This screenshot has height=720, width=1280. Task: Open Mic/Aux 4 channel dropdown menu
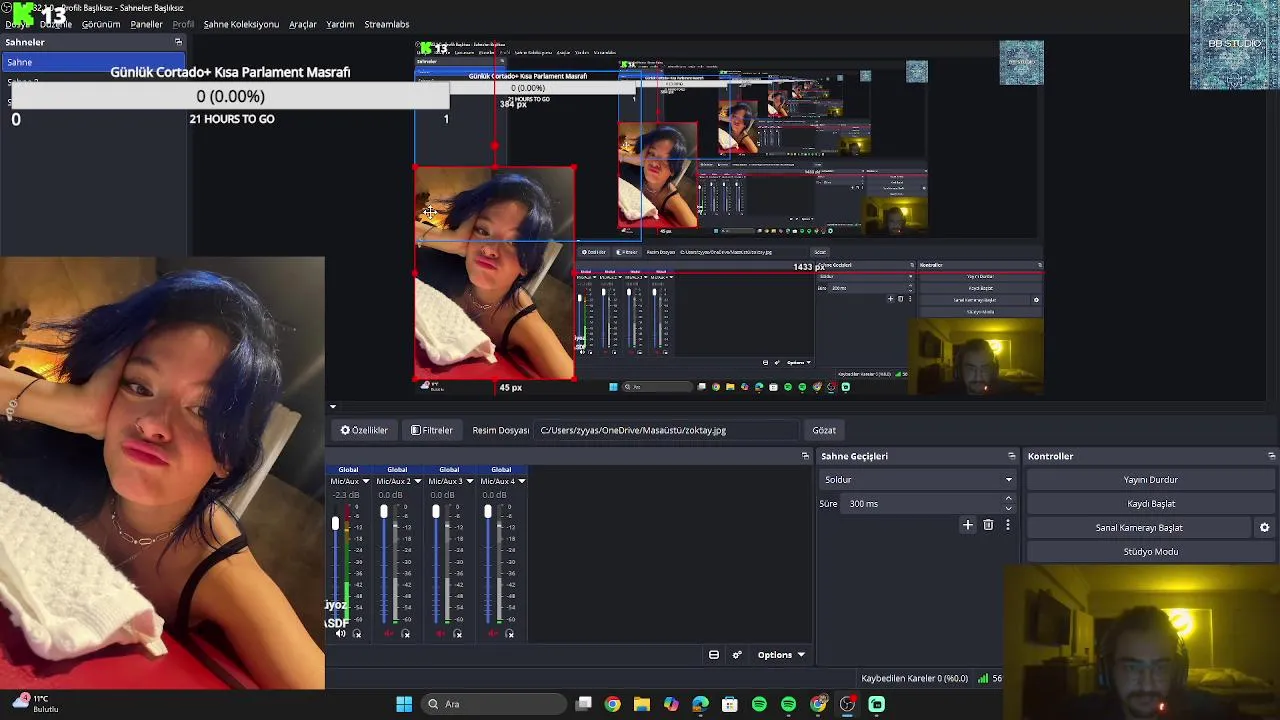(x=521, y=481)
